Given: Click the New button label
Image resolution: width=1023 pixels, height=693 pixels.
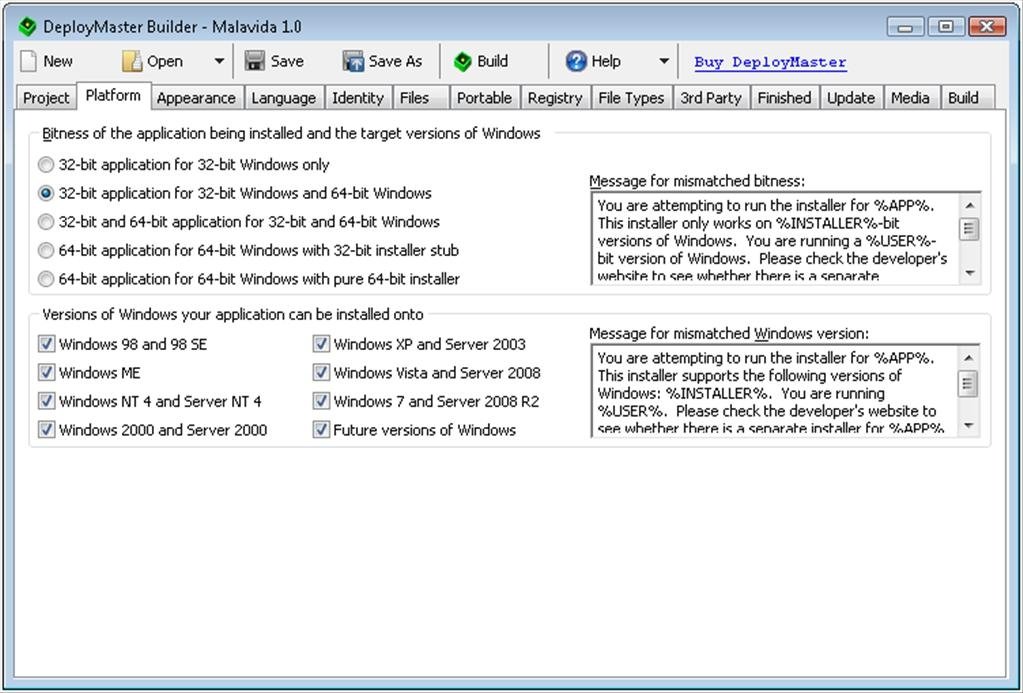Looking at the screenshot, I should 58,61.
